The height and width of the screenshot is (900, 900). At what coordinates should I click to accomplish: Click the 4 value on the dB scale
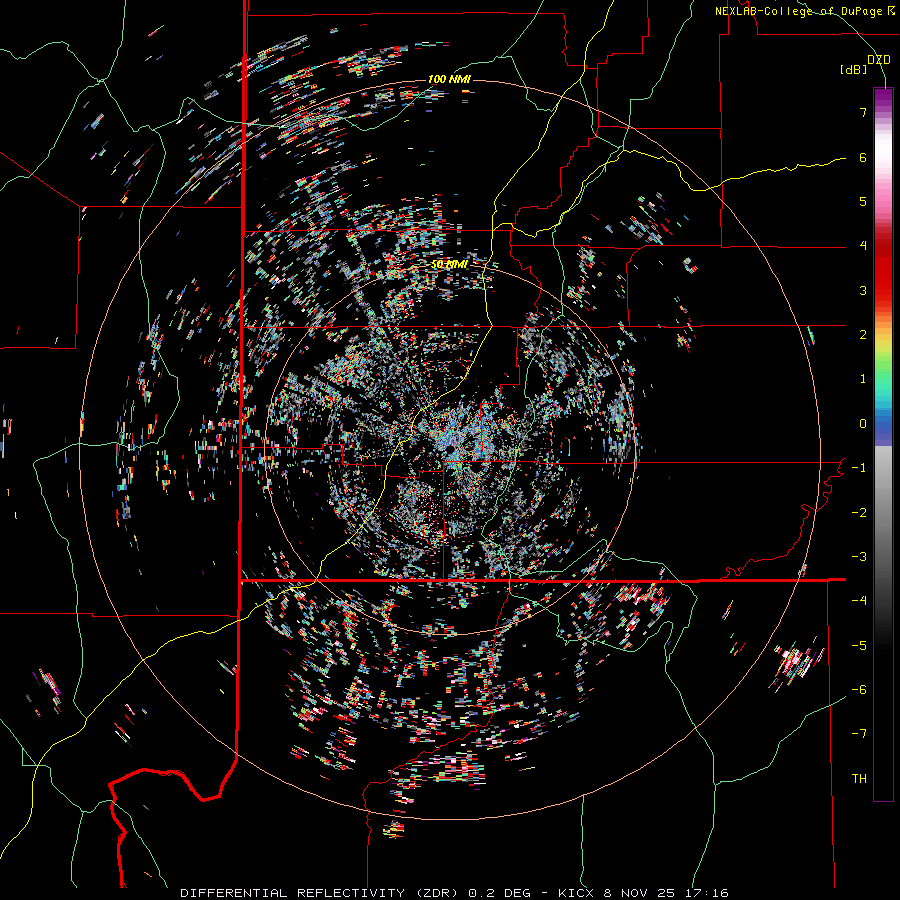click(x=863, y=246)
